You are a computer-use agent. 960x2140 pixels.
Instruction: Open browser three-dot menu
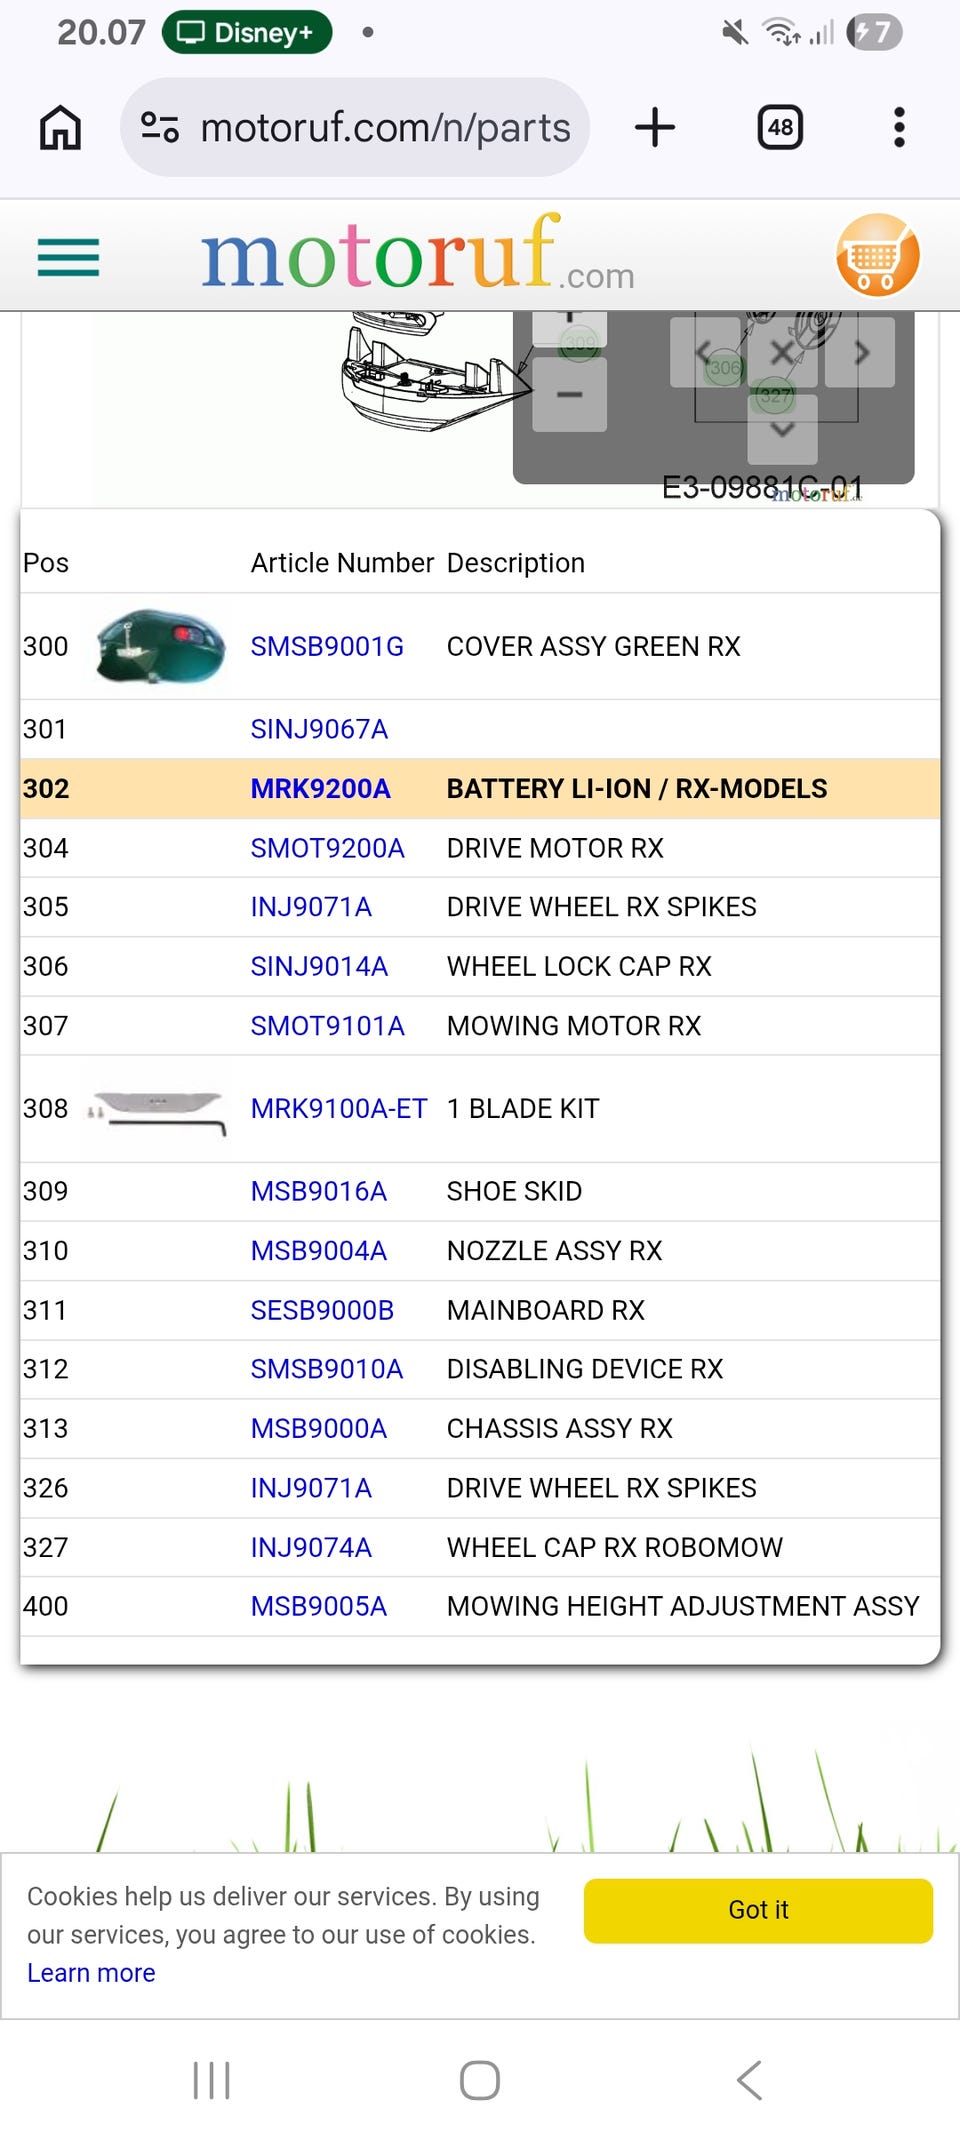click(x=899, y=128)
